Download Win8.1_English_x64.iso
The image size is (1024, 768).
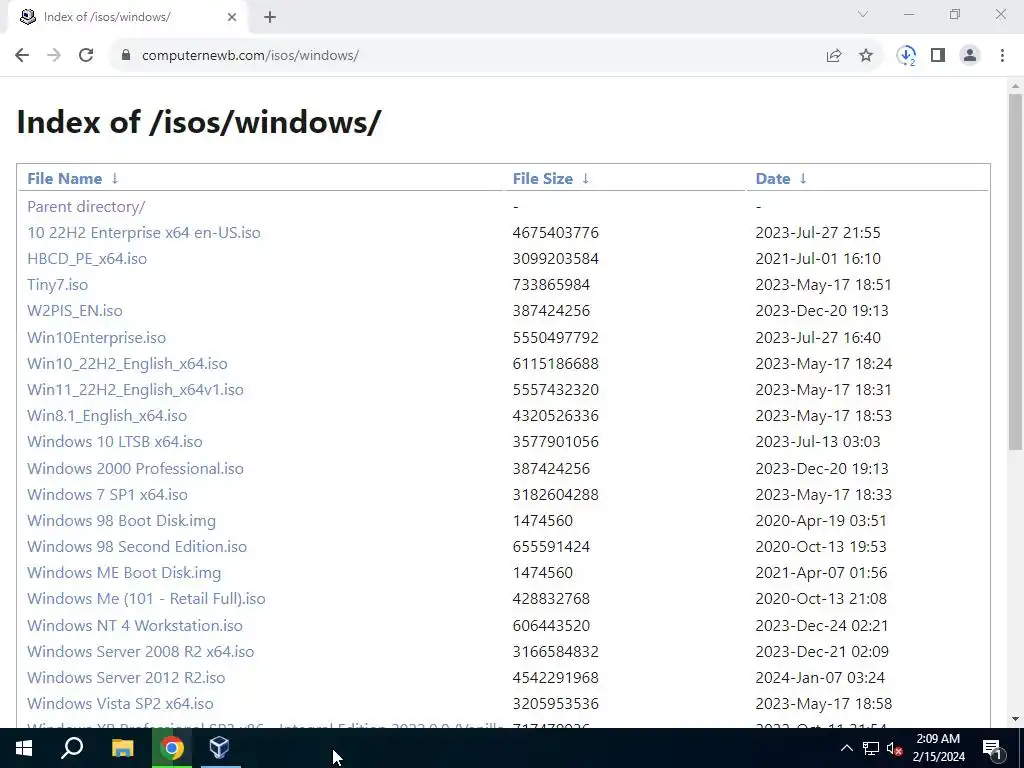tap(107, 416)
